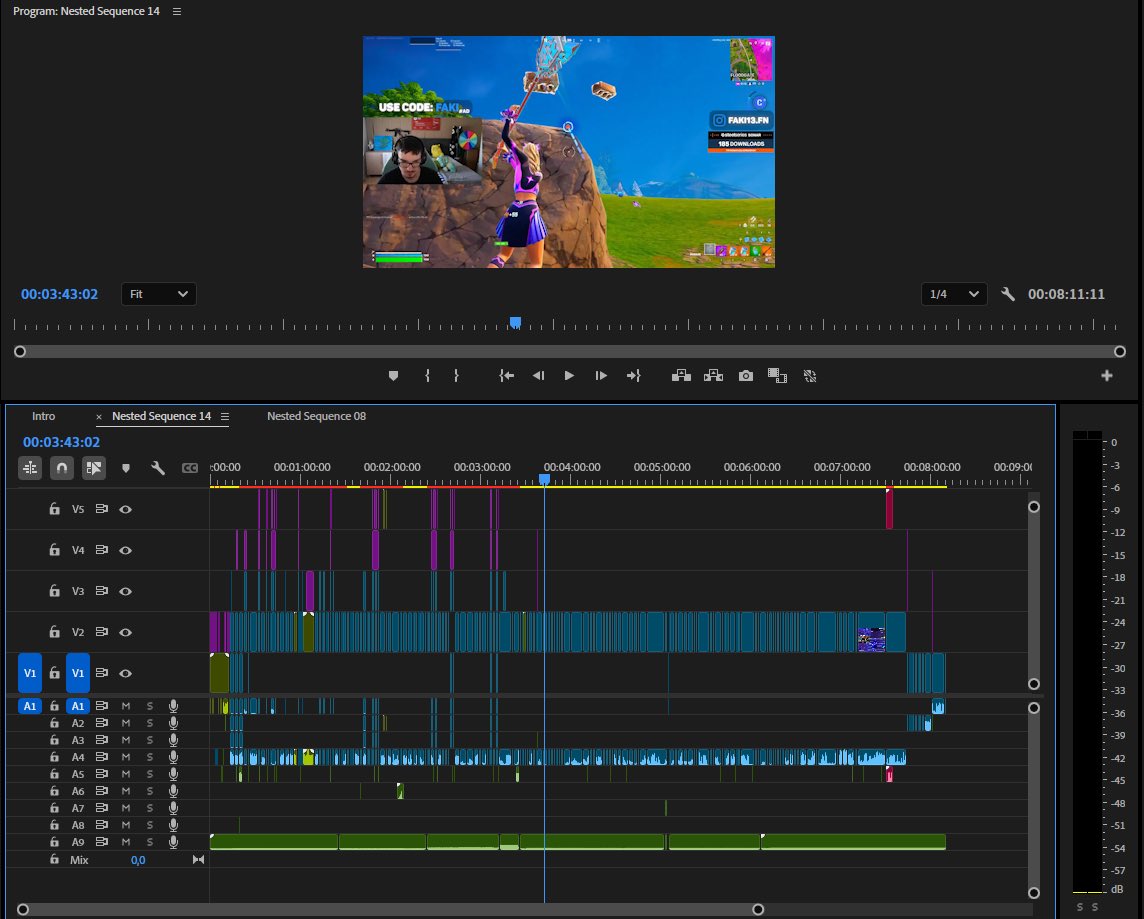Expand Mix track output arrows icon

198,860
